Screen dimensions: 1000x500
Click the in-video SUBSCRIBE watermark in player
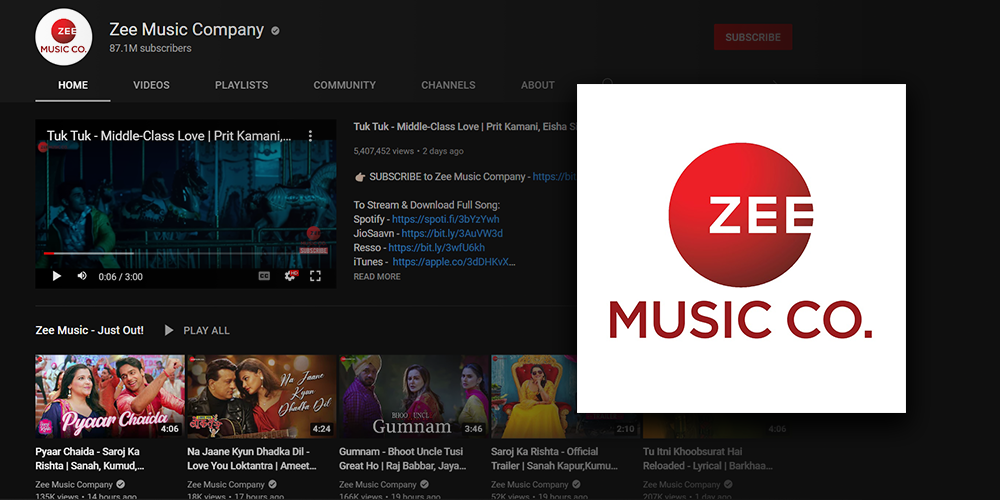point(313,250)
